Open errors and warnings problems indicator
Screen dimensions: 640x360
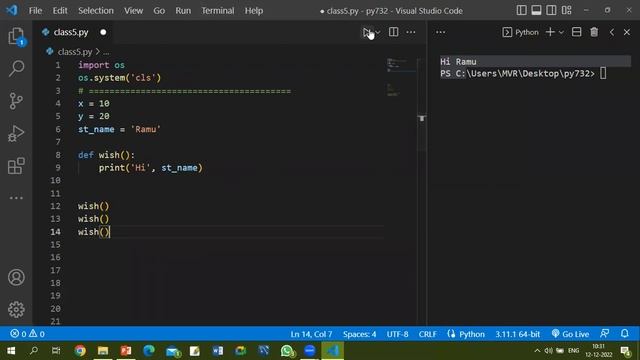tap(27, 334)
